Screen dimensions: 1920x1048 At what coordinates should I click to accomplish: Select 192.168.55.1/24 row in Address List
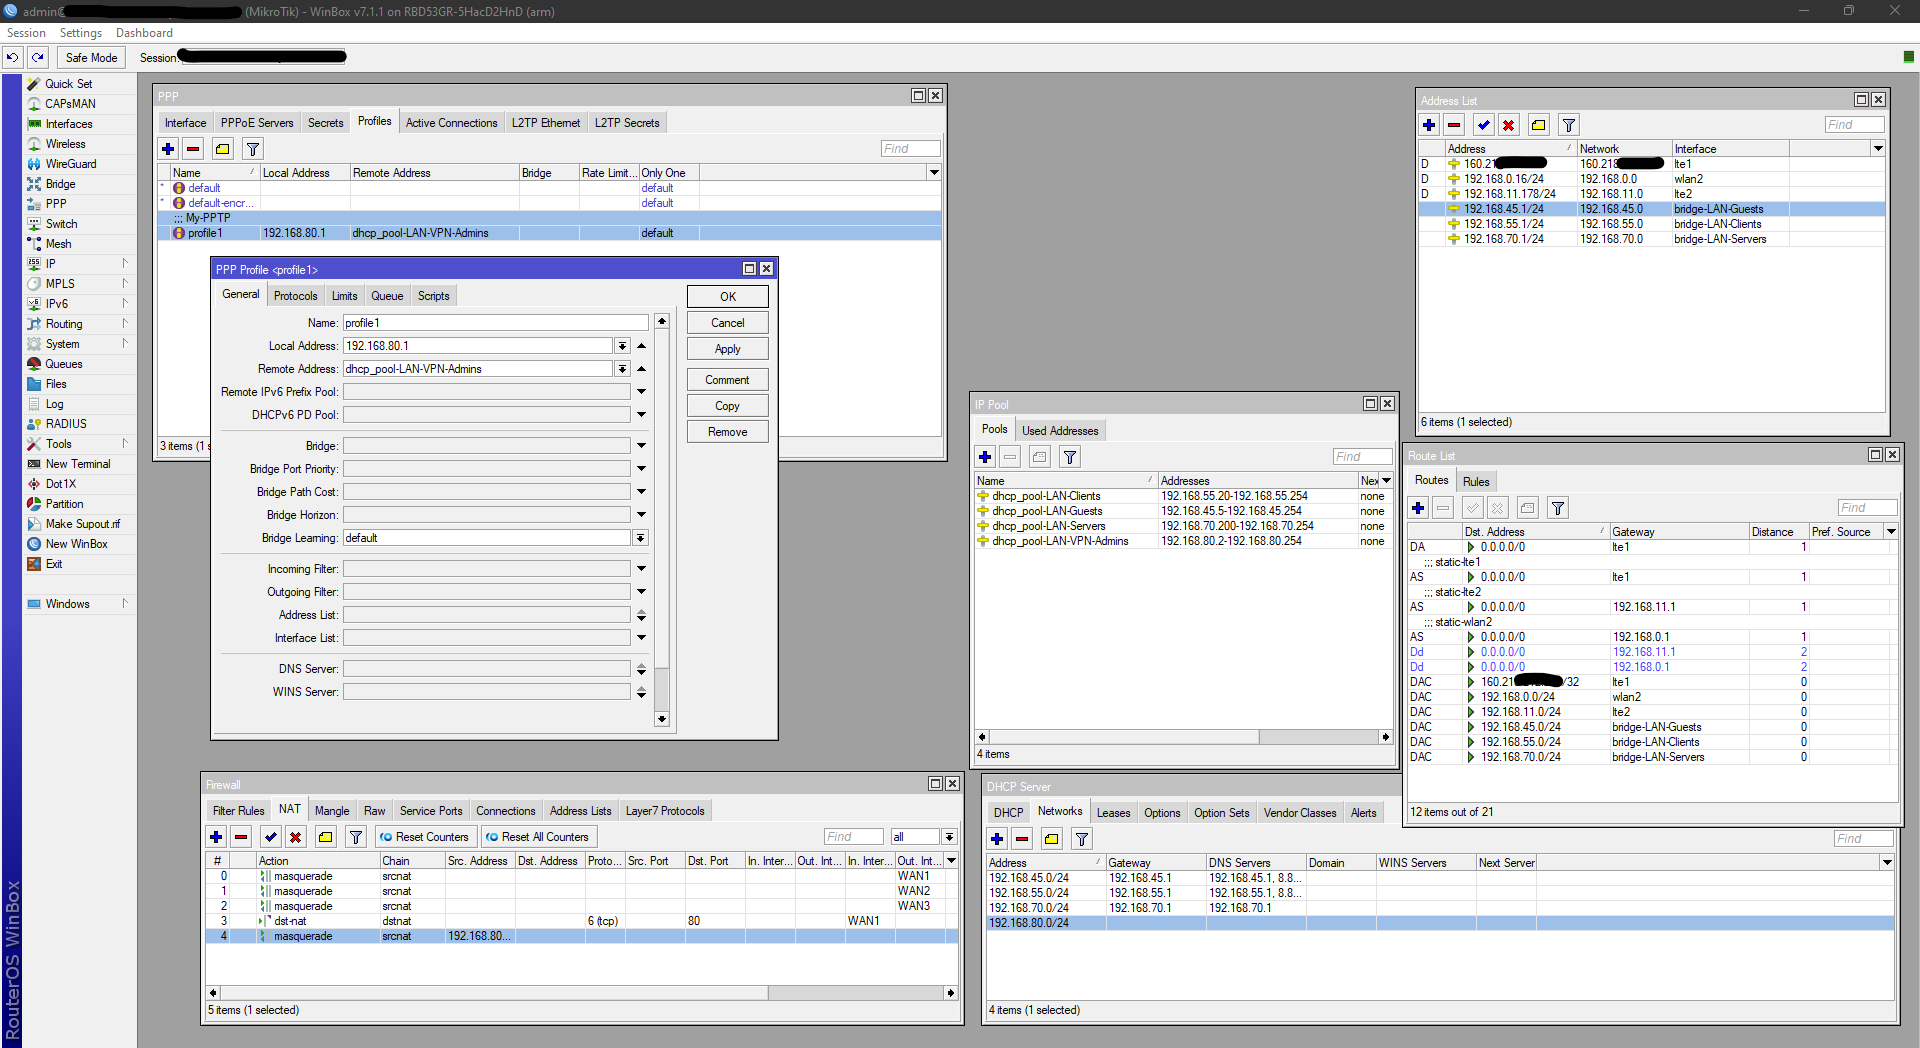click(1650, 224)
